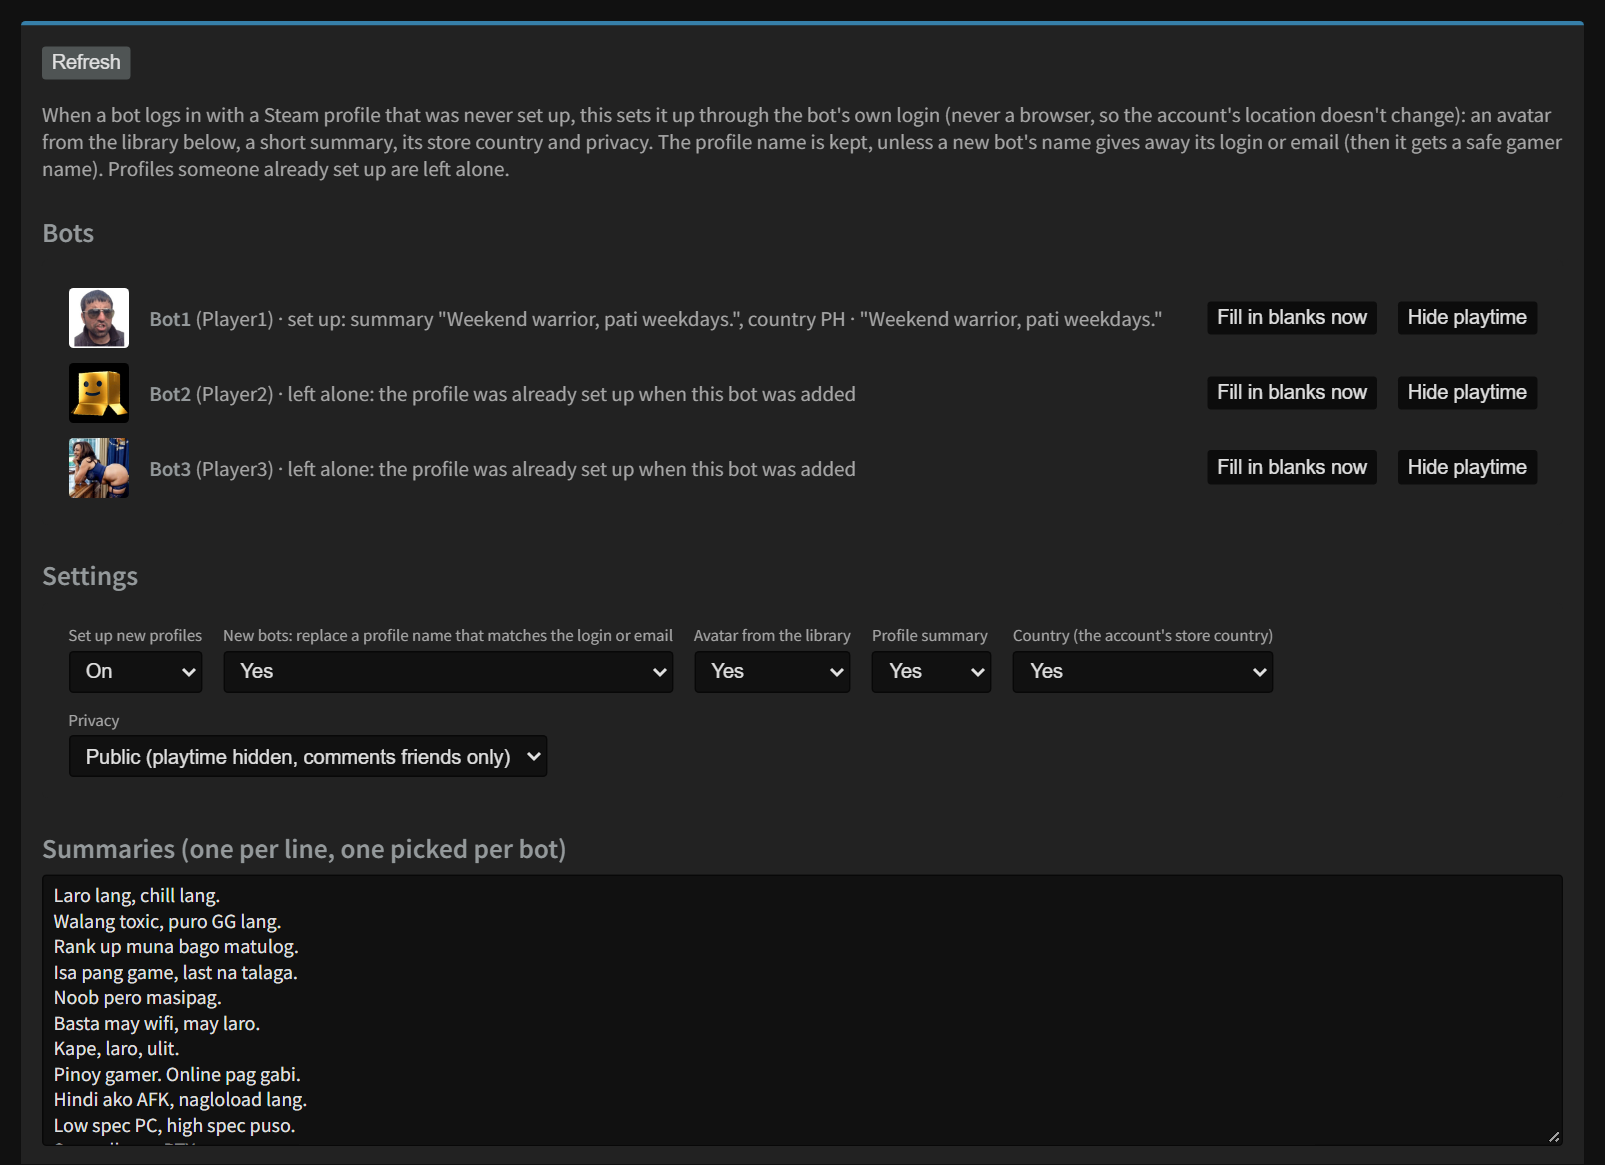Click the line 'Noob pero masipag.'
The width and height of the screenshot is (1605, 1165).
(x=138, y=998)
